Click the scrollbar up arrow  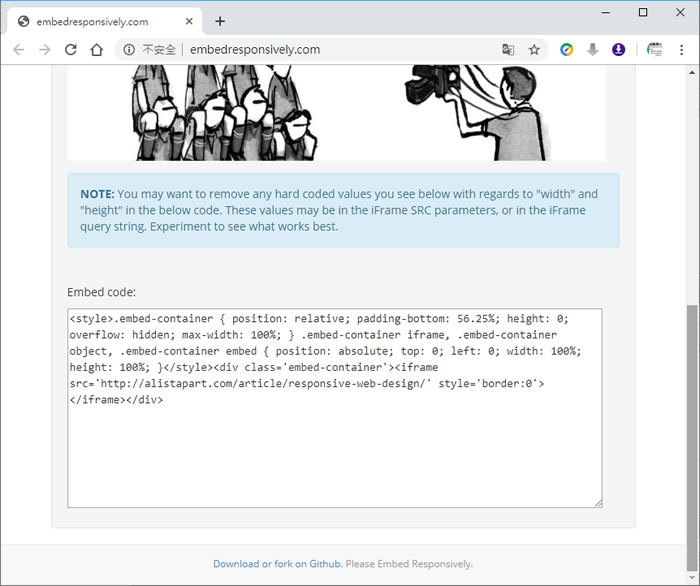[x=692, y=72]
